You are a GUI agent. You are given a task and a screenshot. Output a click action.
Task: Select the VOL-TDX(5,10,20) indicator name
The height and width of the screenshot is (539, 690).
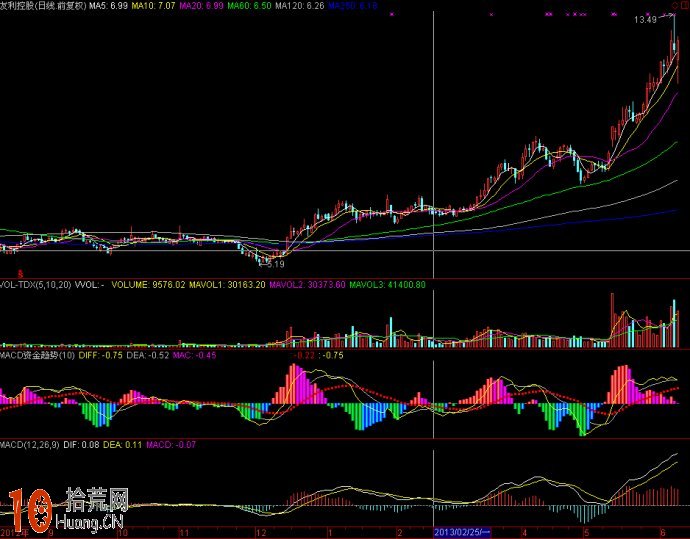pos(36,285)
